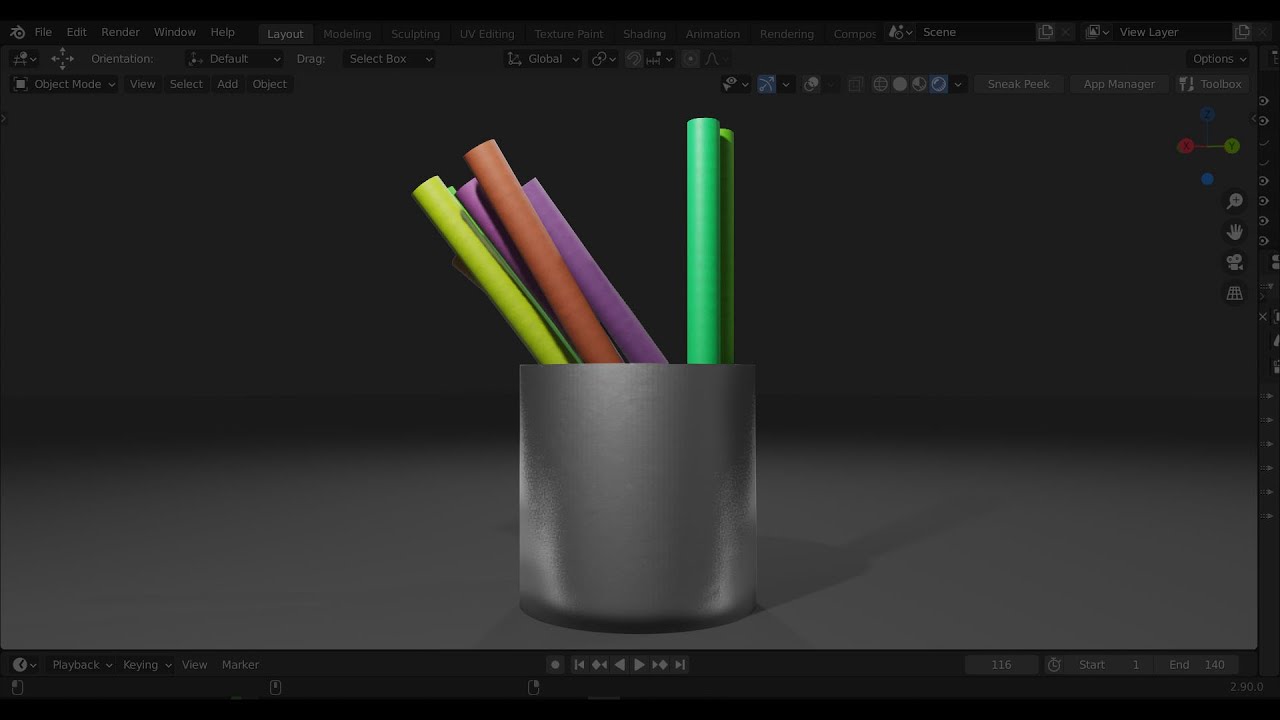Viewport: 1280px width, 720px height.
Task: Open the Window menu
Action: tap(175, 32)
